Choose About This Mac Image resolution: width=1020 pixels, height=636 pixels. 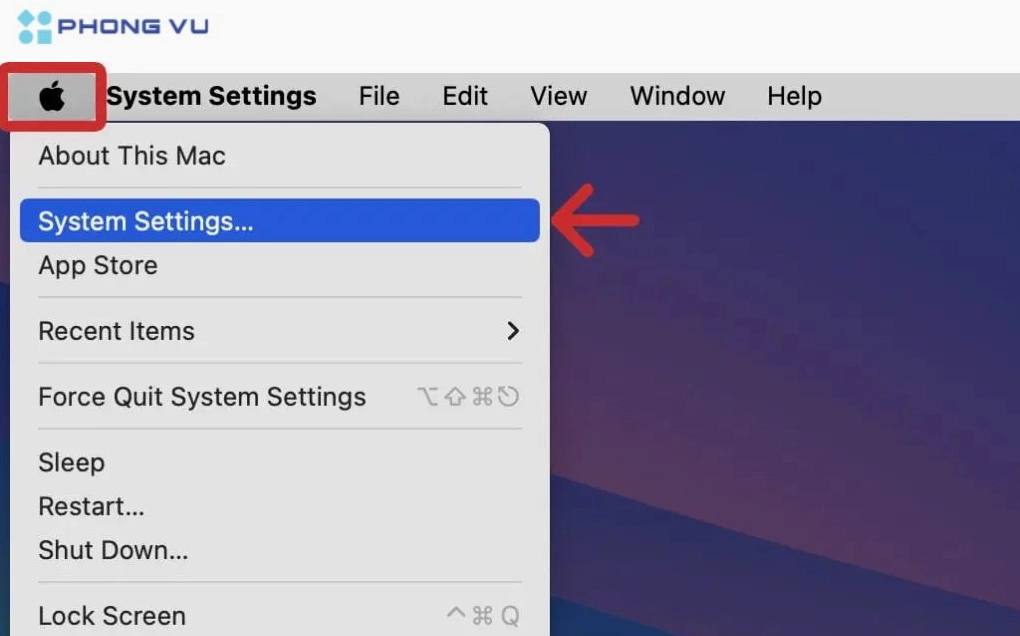click(x=132, y=156)
